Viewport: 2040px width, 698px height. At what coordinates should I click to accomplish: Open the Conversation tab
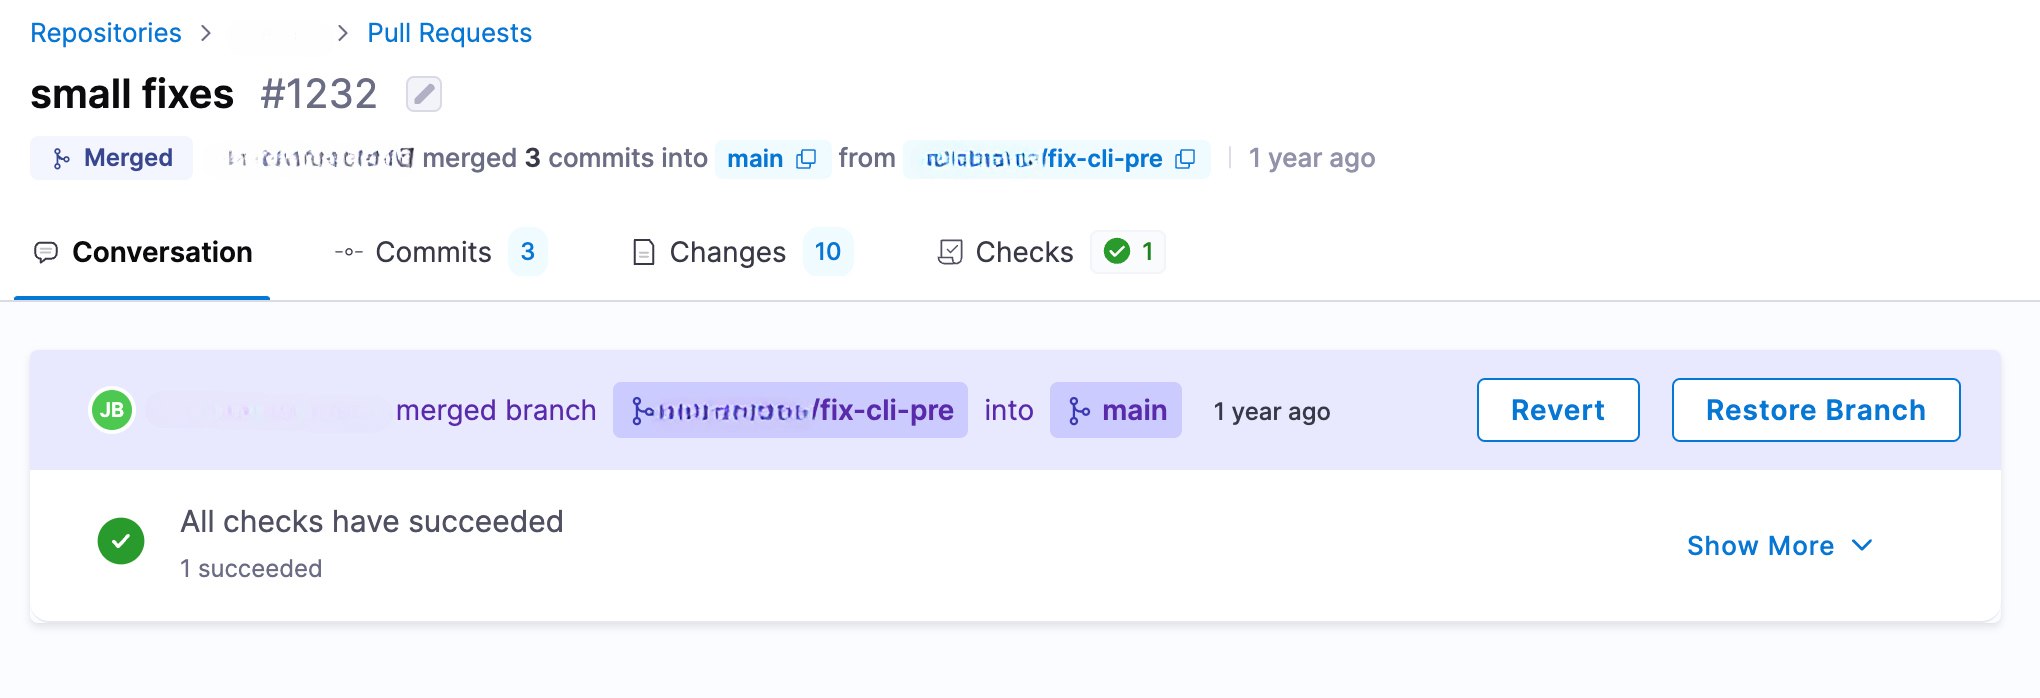click(x=143, y=252)
